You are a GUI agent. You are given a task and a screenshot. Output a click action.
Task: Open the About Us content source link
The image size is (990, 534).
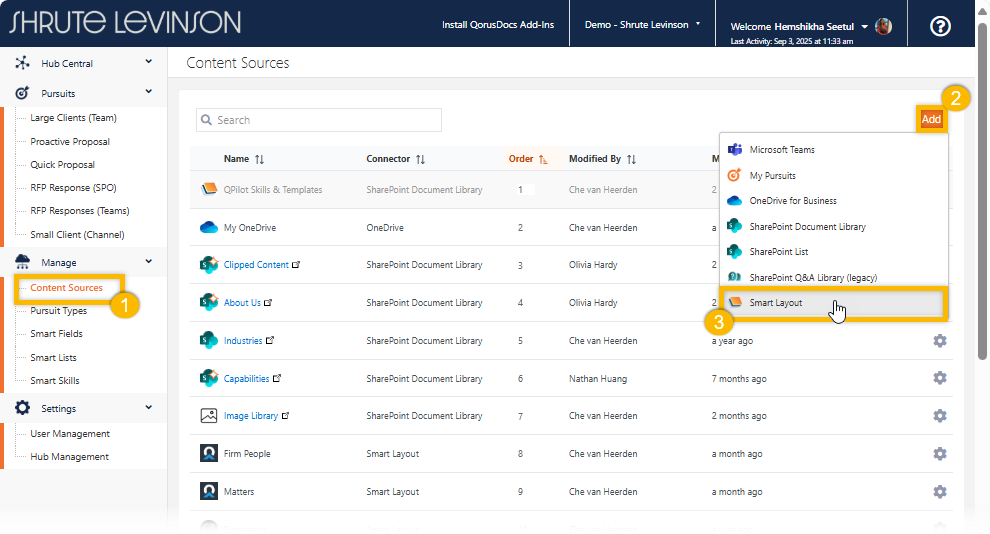click(242, 303)
